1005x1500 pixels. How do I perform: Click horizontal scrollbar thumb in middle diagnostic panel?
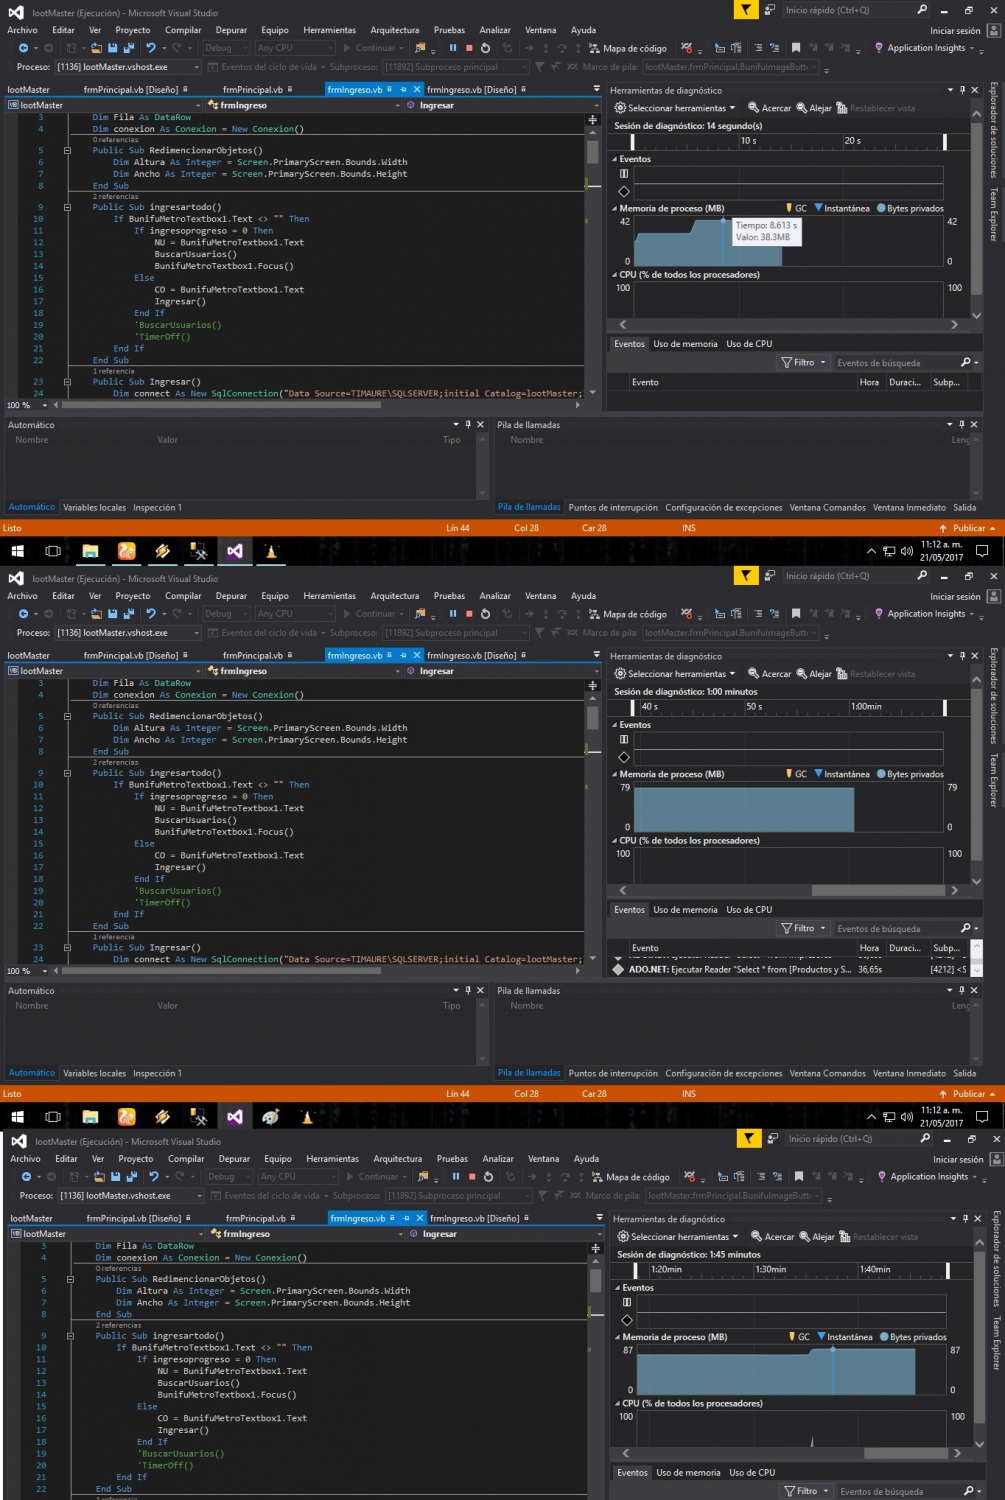point(879,890)
